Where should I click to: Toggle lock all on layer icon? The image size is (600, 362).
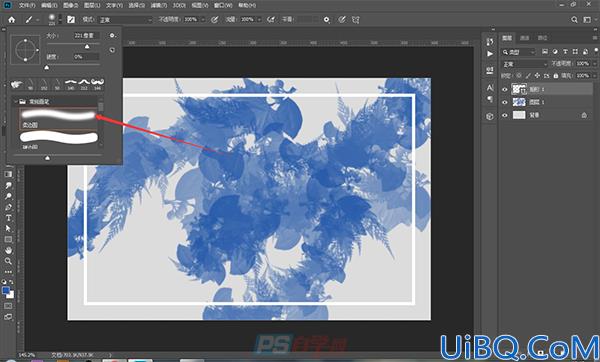tap(556, 76)
